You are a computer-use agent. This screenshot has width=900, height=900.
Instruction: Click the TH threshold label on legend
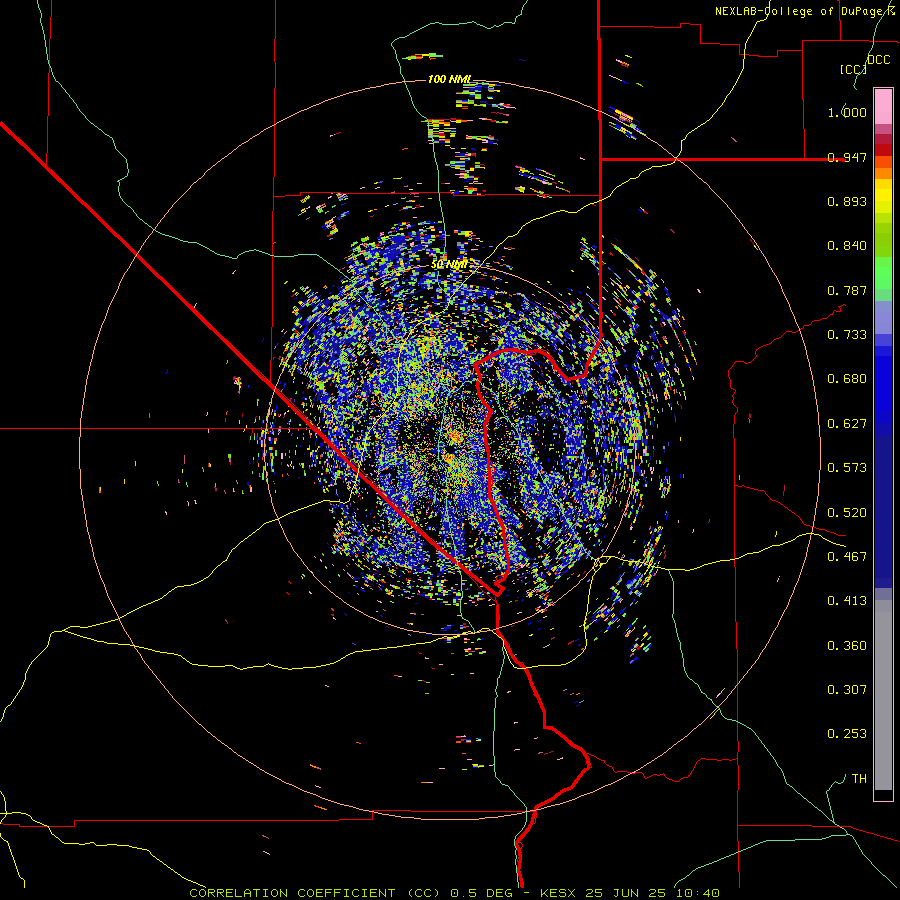[x=859, y=779]
